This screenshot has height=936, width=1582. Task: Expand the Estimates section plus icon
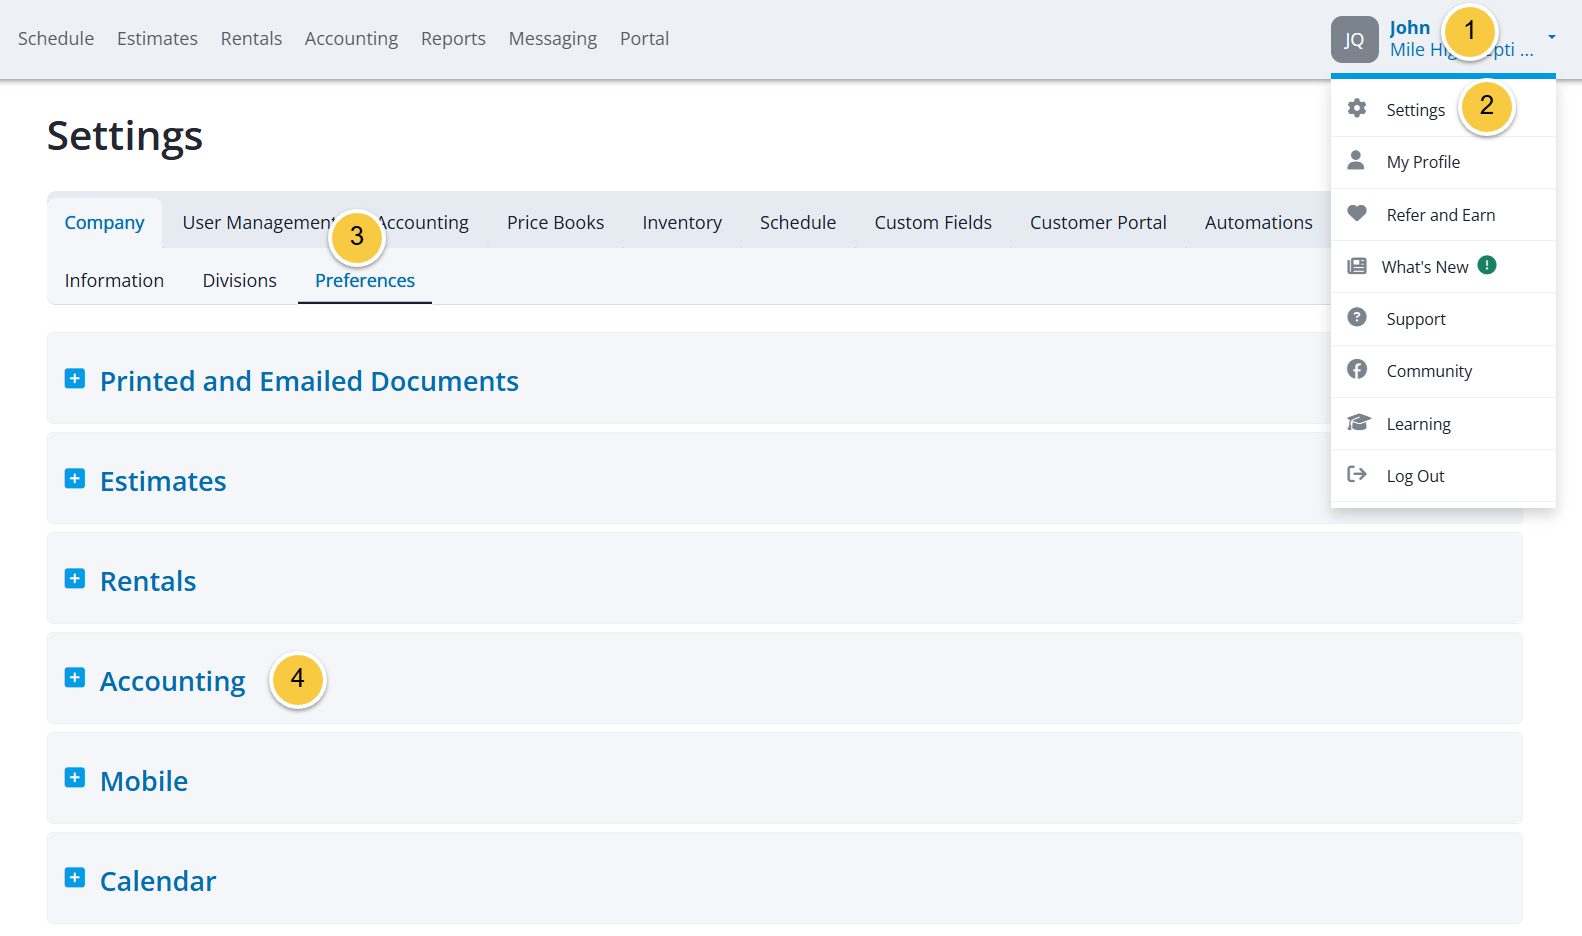coord(75,478)
